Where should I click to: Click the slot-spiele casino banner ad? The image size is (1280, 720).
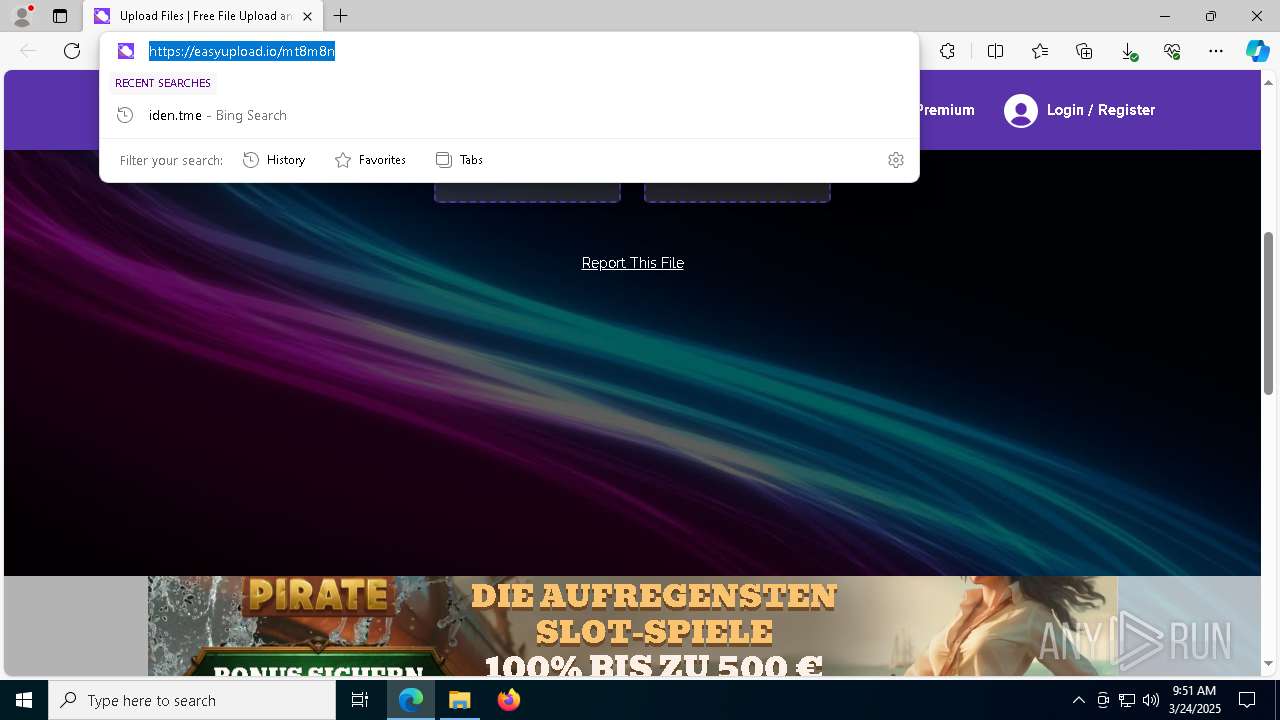[633, 626]
